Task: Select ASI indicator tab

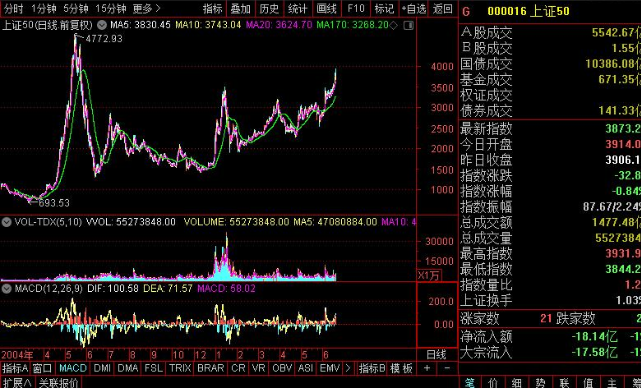Action: coord(305,368)
